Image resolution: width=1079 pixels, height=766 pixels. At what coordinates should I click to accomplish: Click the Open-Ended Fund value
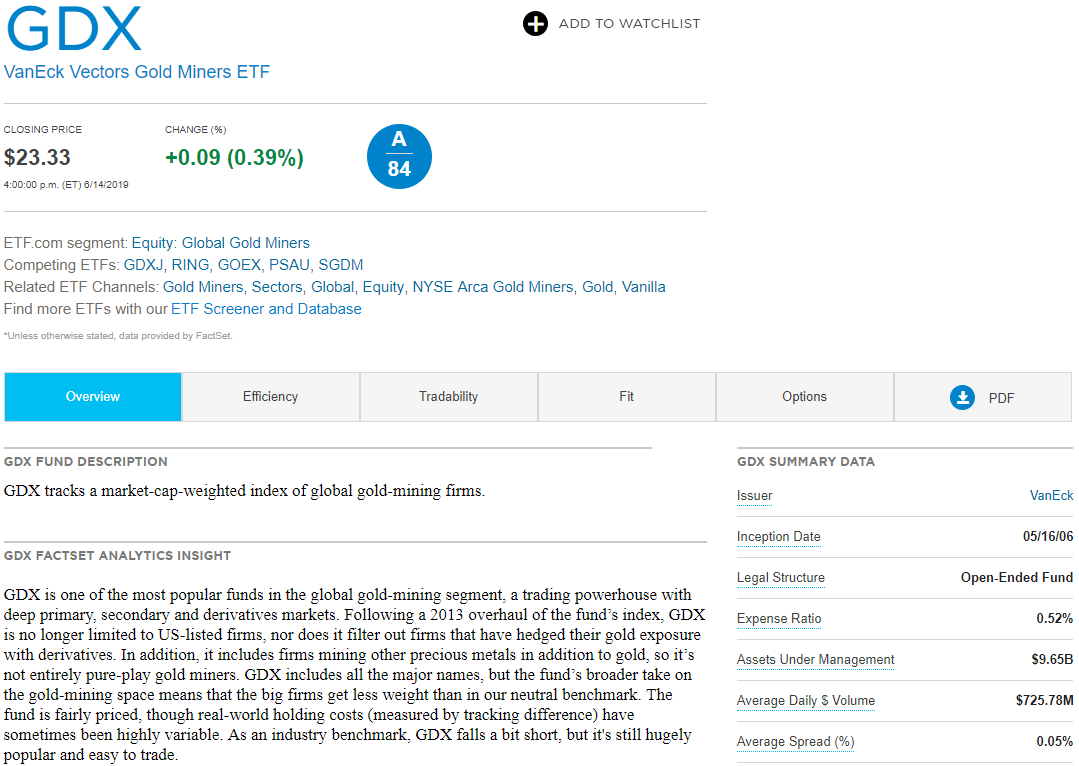1016,577
